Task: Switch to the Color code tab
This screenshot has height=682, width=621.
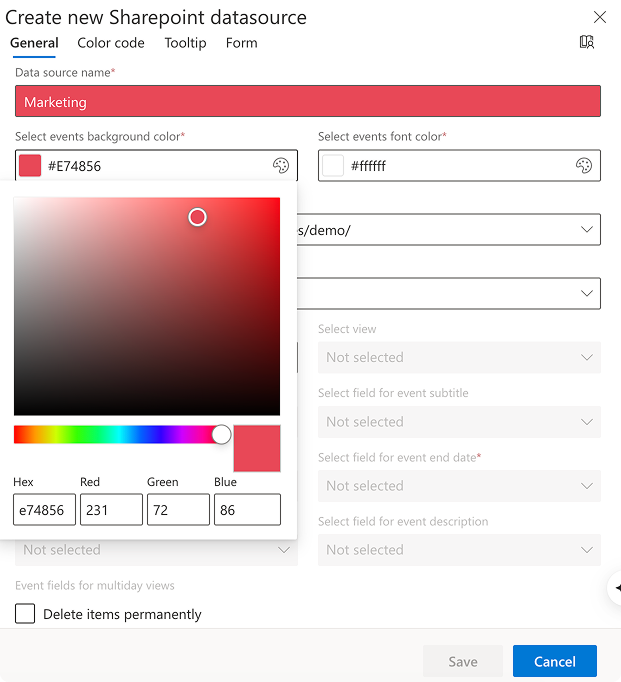Action: coord(111,43)
